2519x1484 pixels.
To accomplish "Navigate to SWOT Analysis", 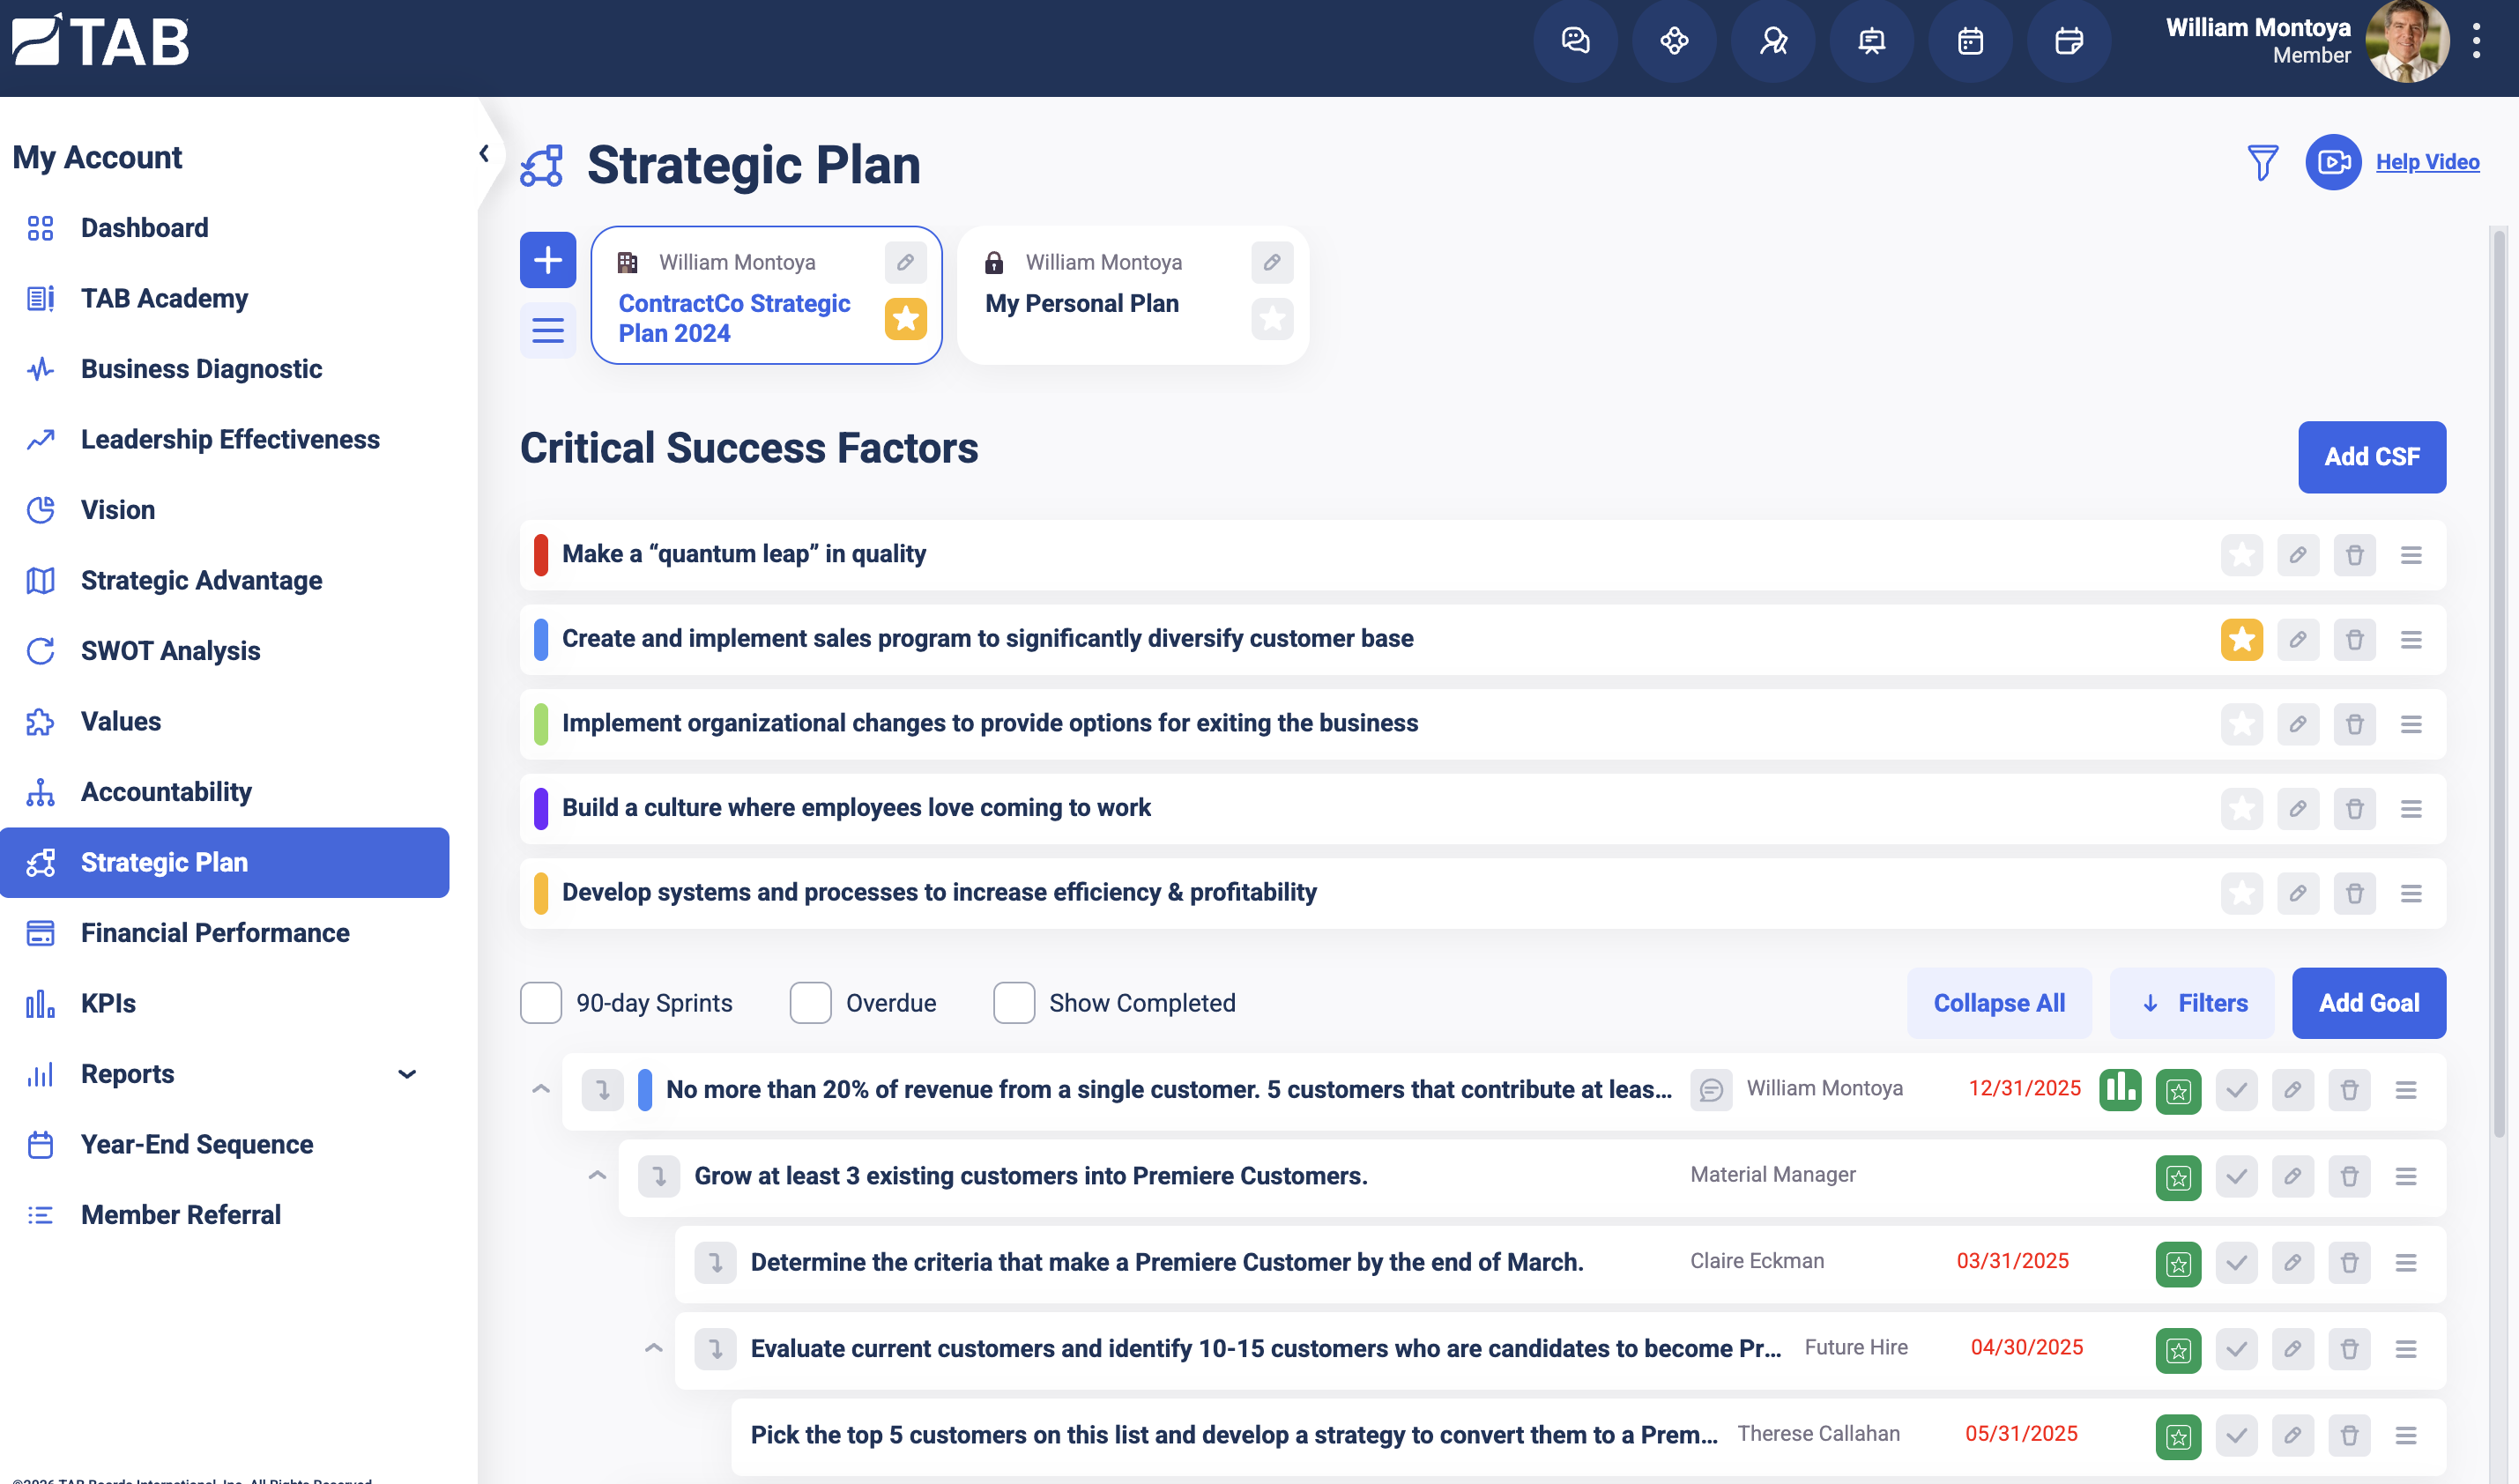I will [170, 651].
